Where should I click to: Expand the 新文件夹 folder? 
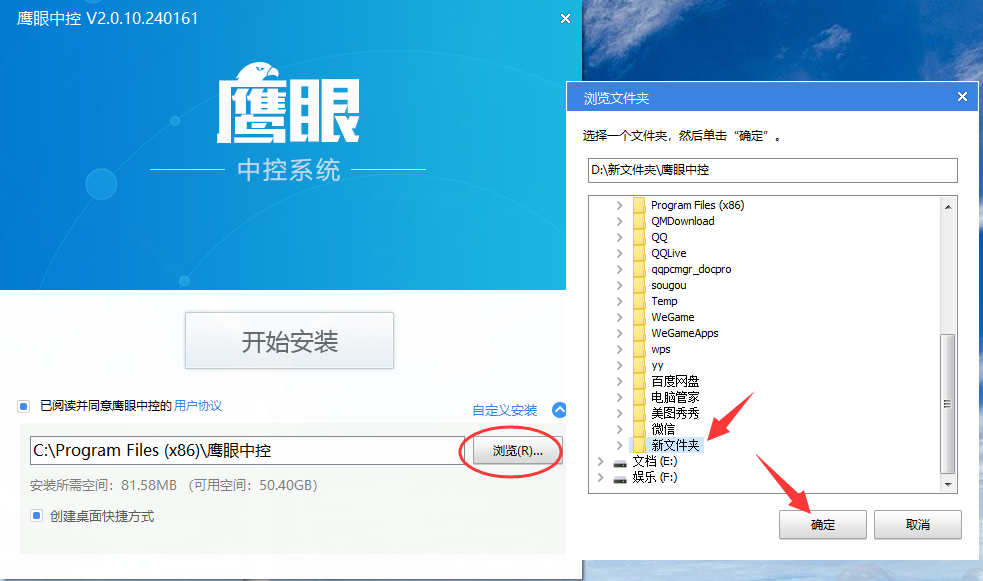[x=619, y=445]
